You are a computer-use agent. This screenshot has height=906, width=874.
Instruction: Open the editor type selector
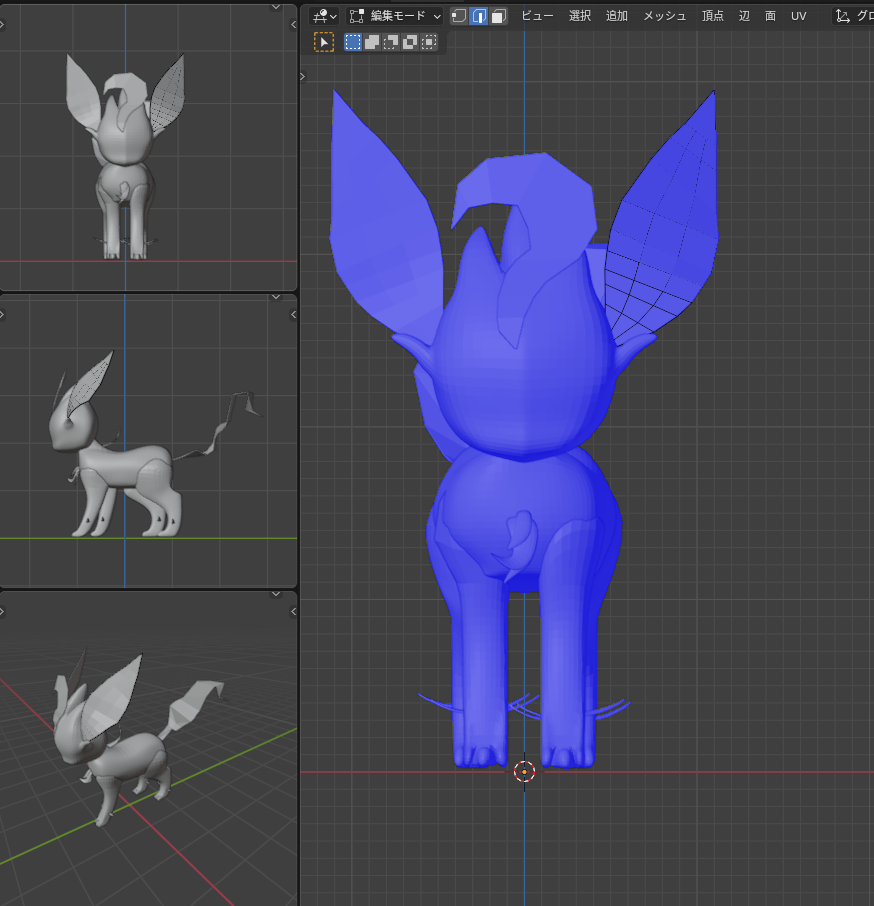click(324, 16)
